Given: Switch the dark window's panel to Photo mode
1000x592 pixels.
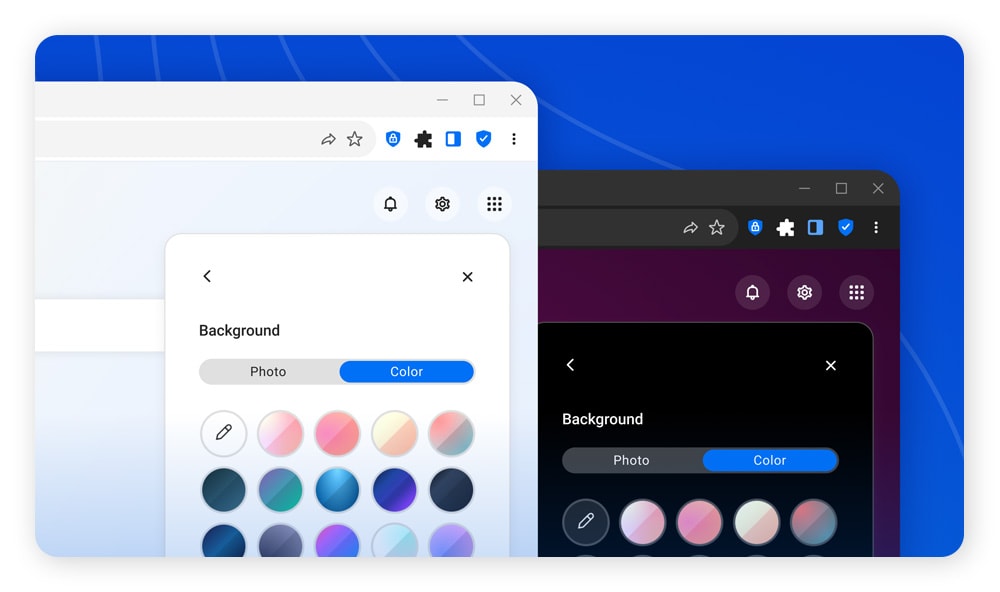Looking at the screenshot, I should point(632,460).
